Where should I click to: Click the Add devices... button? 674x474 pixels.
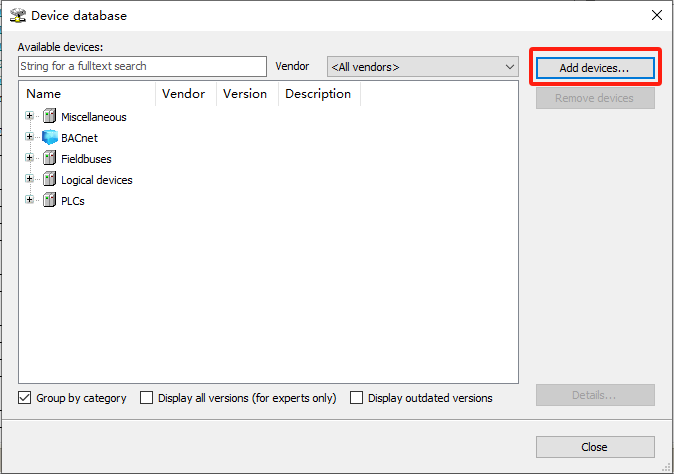coord(595,68)
